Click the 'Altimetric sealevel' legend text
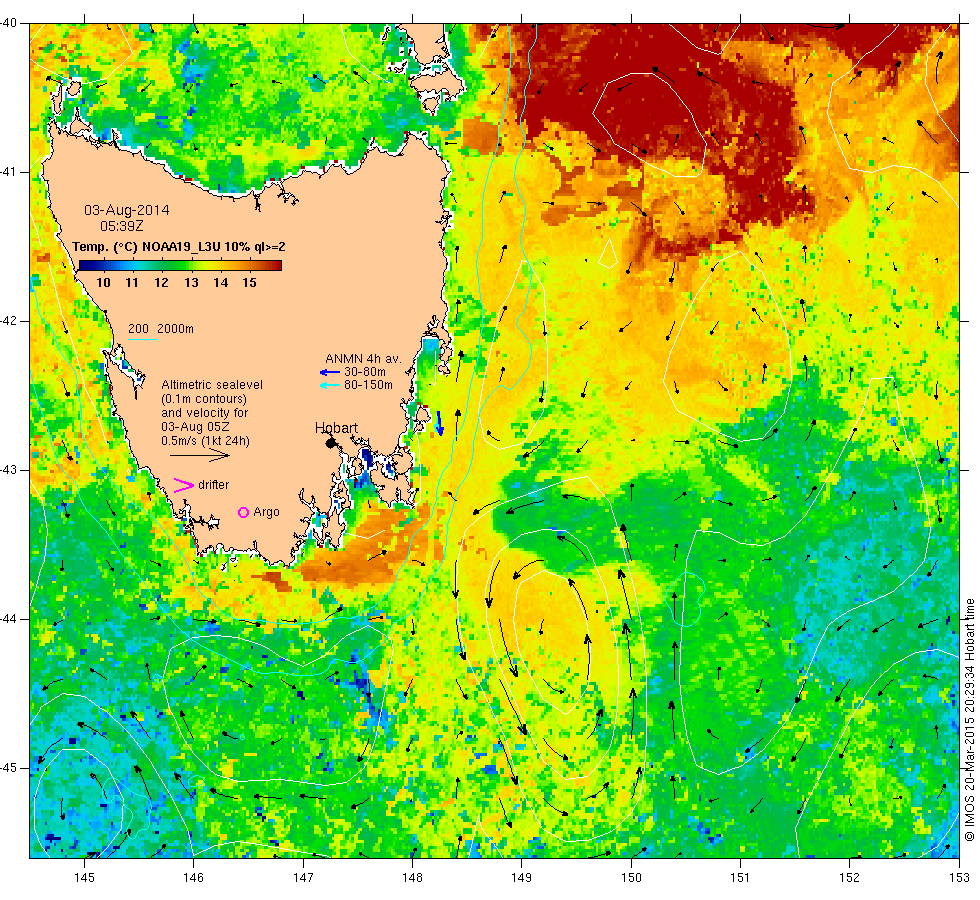 [x=212, y=385]
